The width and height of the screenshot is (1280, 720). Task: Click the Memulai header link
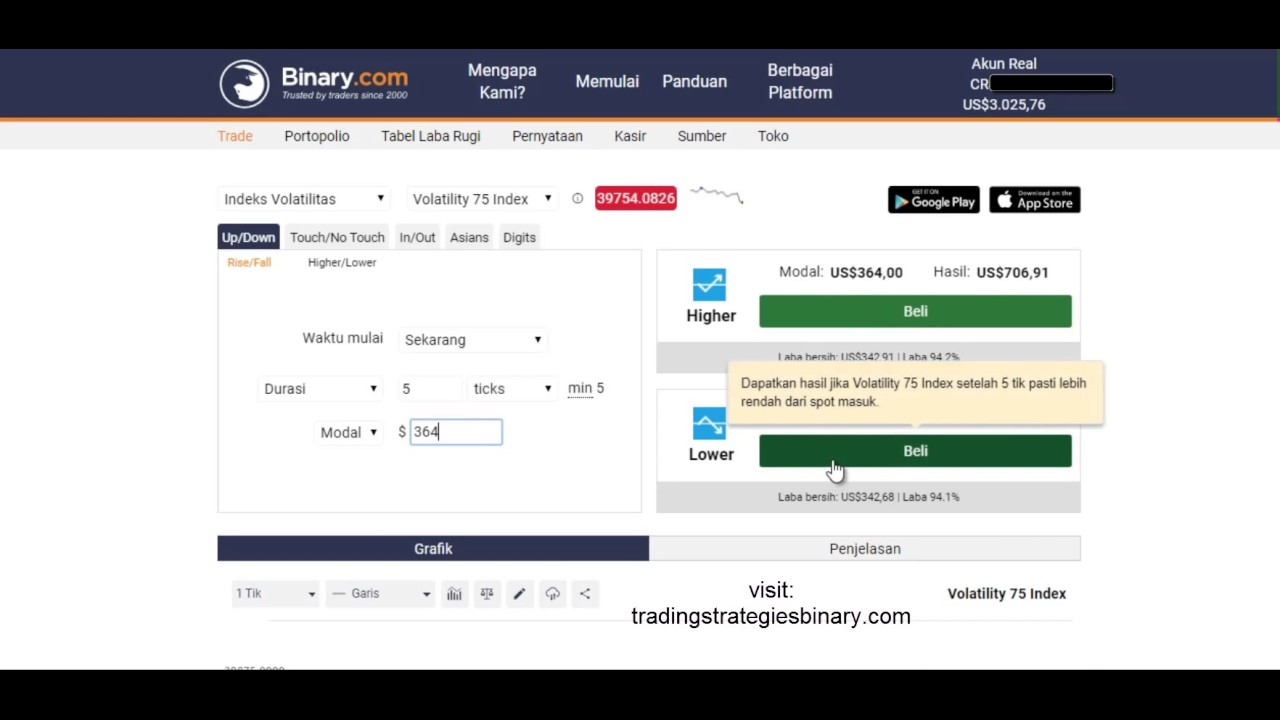607,82
